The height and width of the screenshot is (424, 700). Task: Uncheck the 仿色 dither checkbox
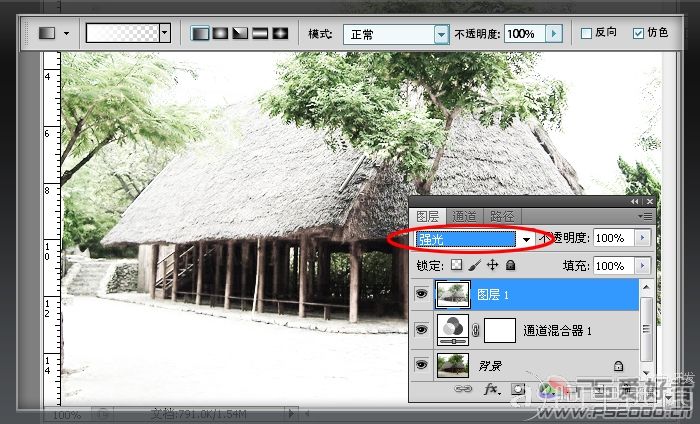point(638,33)
